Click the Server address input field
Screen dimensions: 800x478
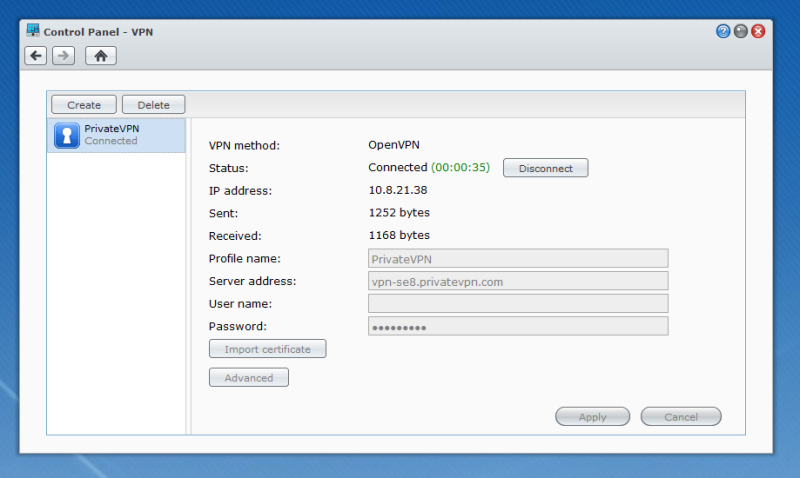coord(518,281)
